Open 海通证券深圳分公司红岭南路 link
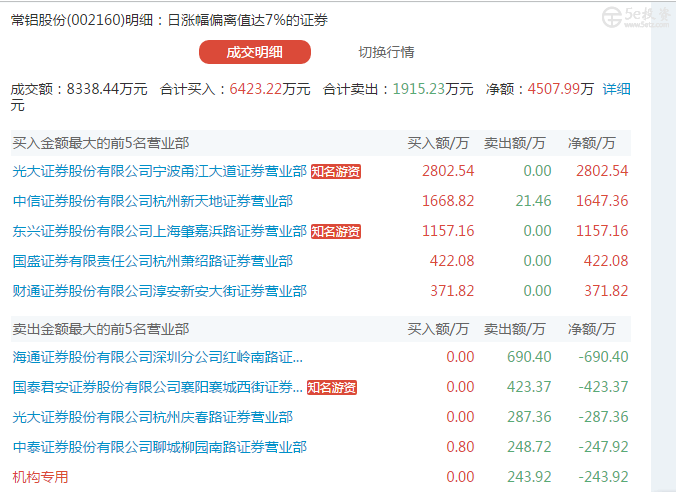 [x=157, y=357]
